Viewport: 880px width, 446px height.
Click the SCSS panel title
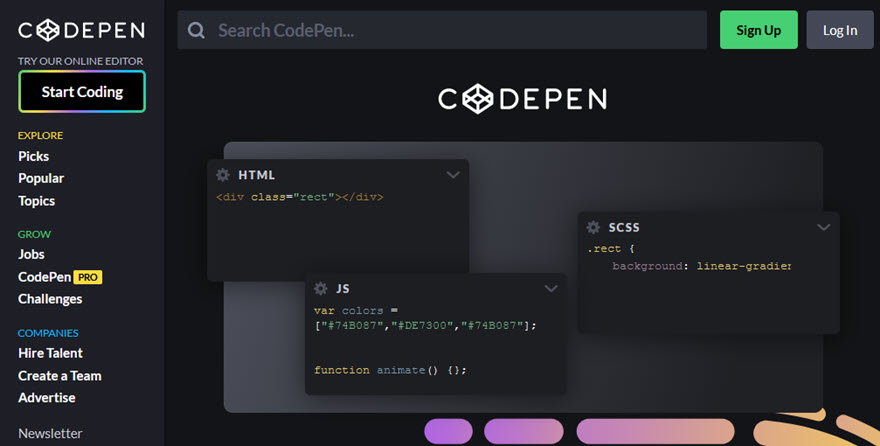click(x=624, y=227)
